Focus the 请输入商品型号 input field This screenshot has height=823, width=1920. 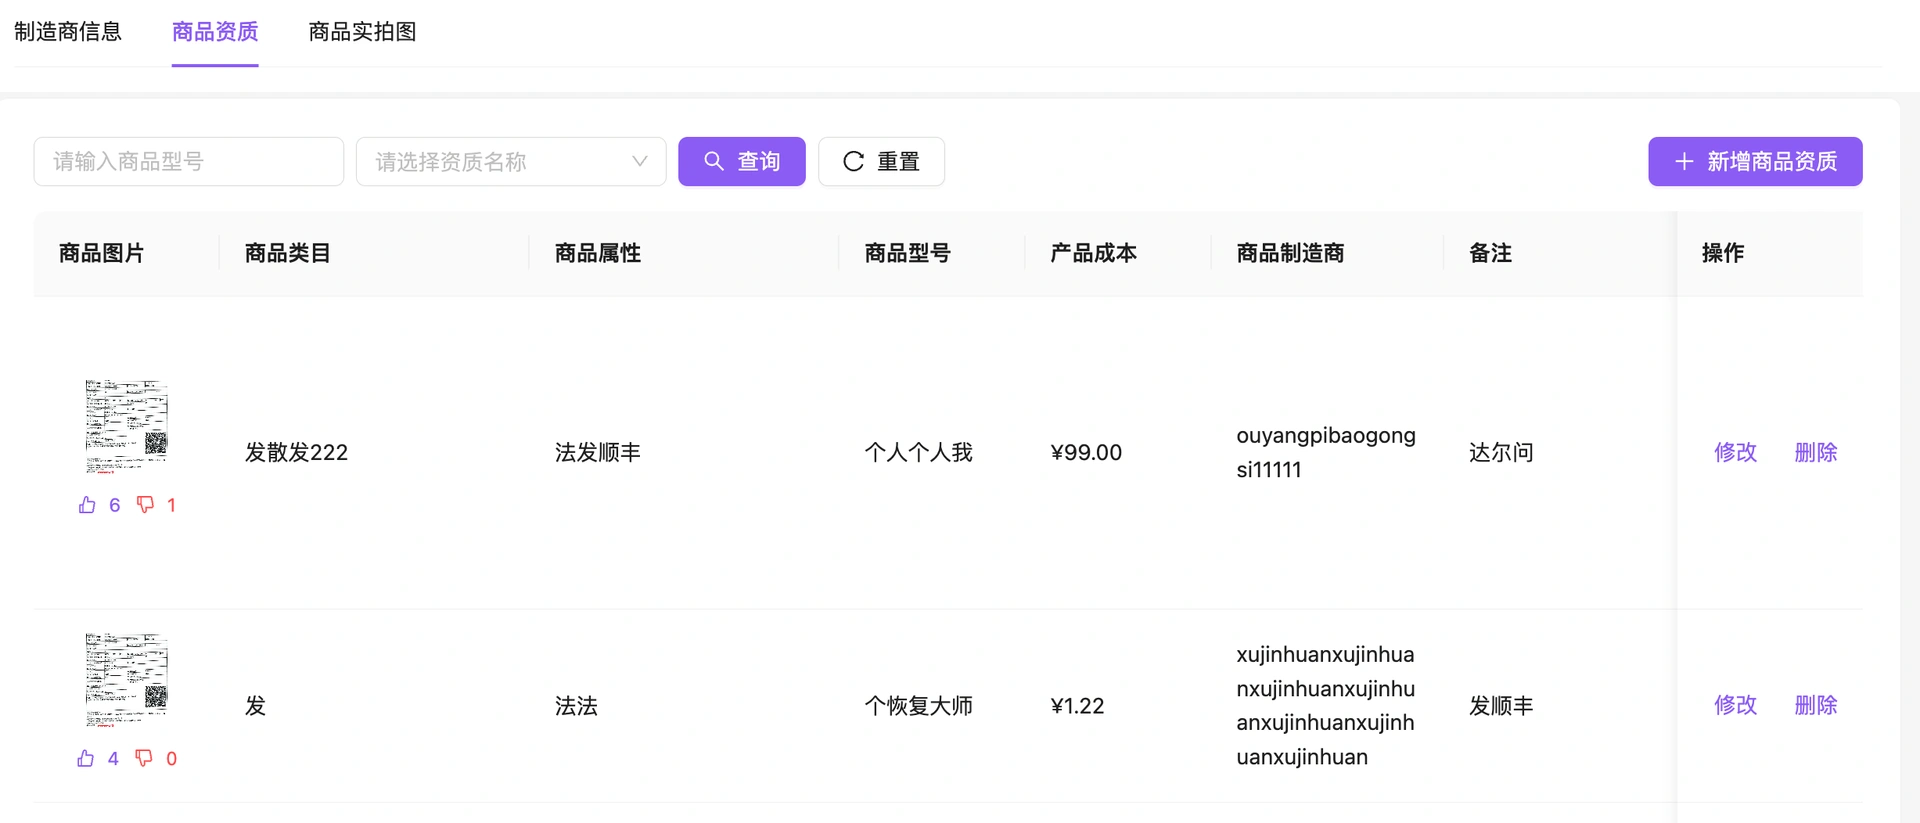click(x=189, y=162)
